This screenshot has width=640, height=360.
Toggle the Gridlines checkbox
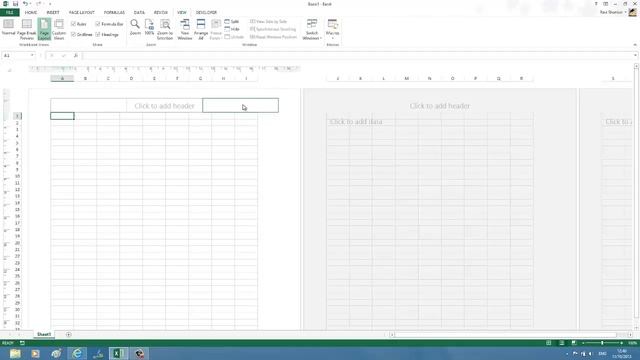coord(82,35)
